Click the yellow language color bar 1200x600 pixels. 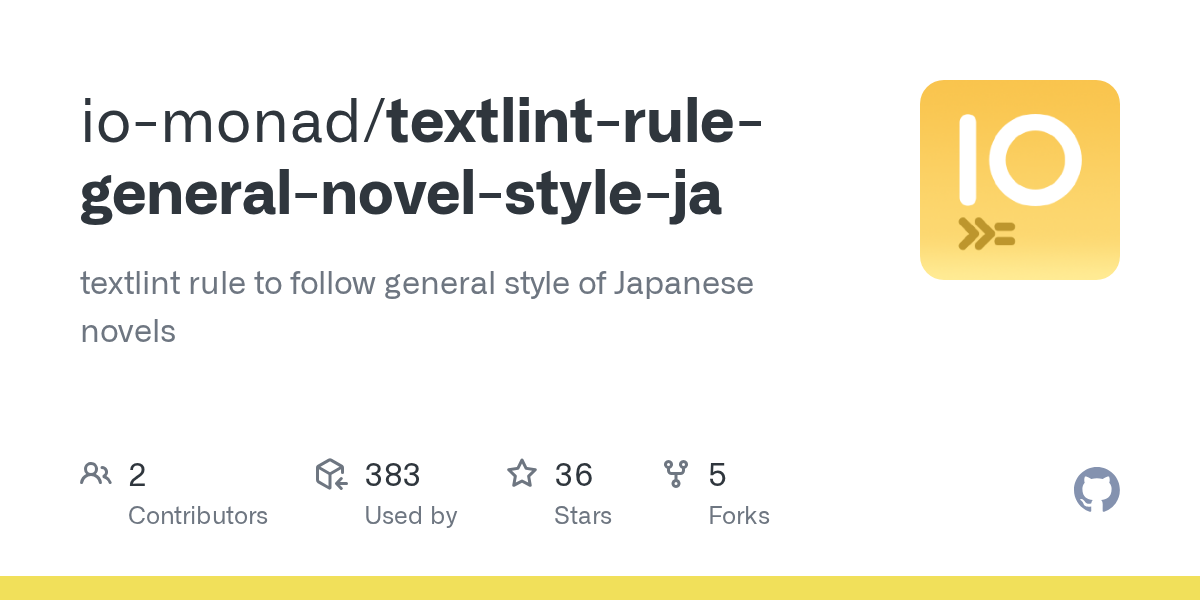click(x=600, y=588)
